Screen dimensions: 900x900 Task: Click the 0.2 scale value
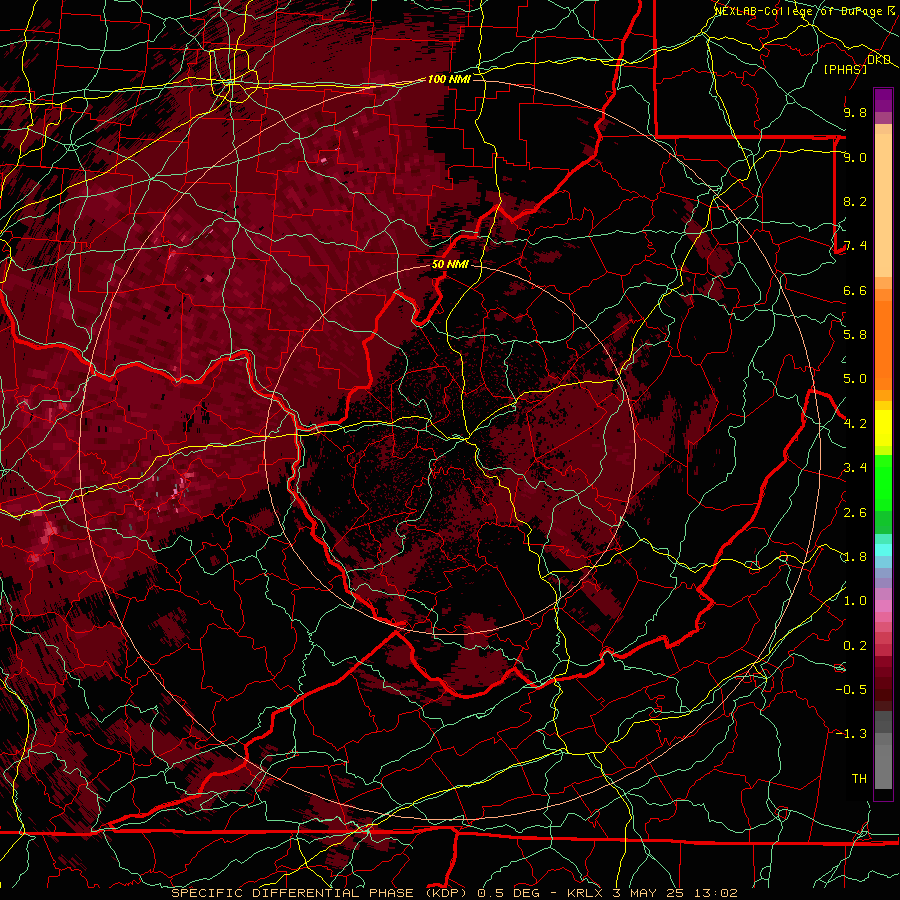[x=855, y=646]
